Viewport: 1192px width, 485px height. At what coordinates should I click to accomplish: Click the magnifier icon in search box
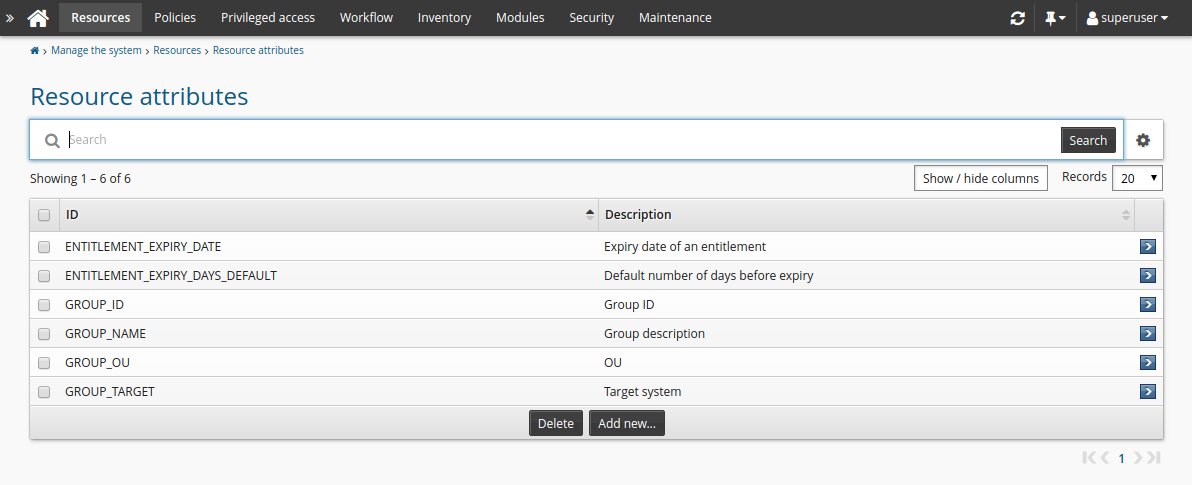coord(52,141)
